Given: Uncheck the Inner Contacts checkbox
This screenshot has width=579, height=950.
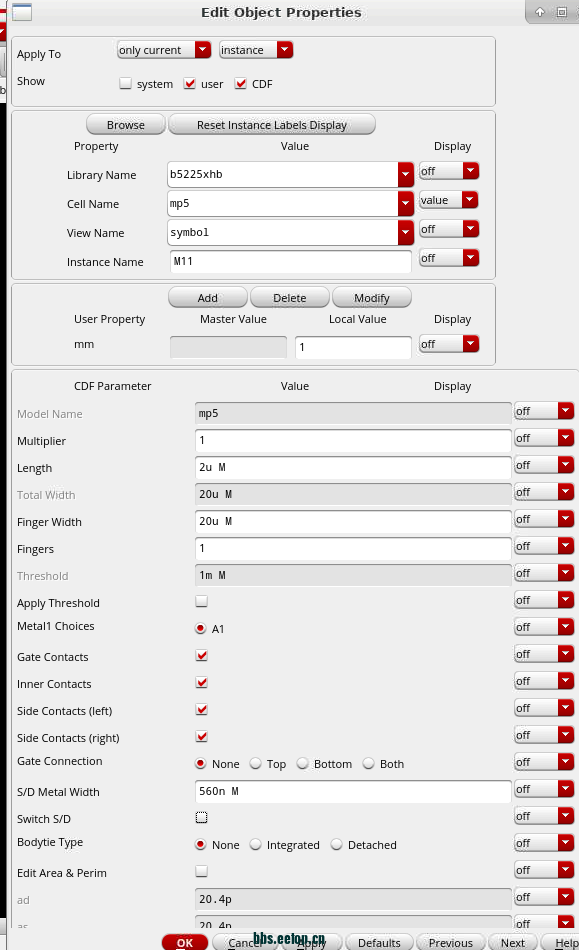Looking at the screenshot, I should tap(202, 683).
